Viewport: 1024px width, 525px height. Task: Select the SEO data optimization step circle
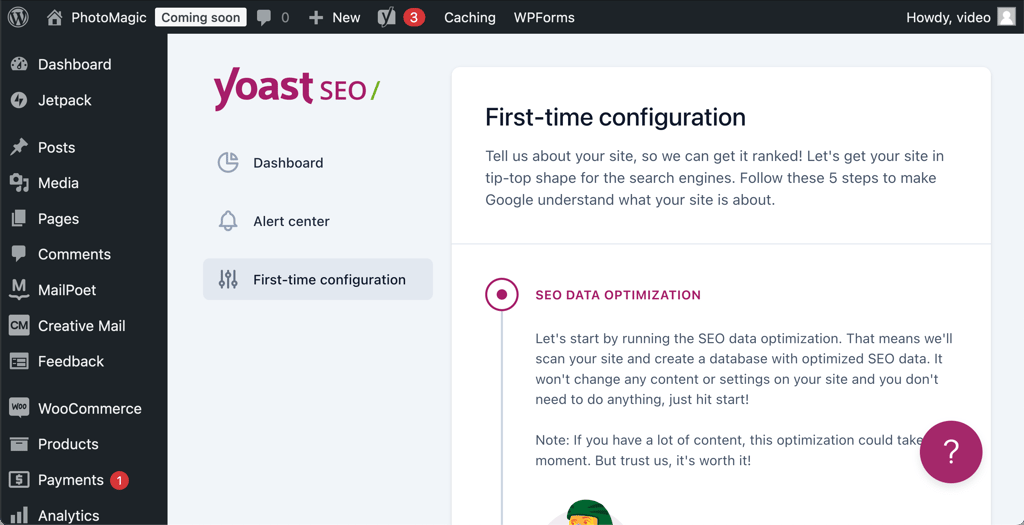[502, 294]
